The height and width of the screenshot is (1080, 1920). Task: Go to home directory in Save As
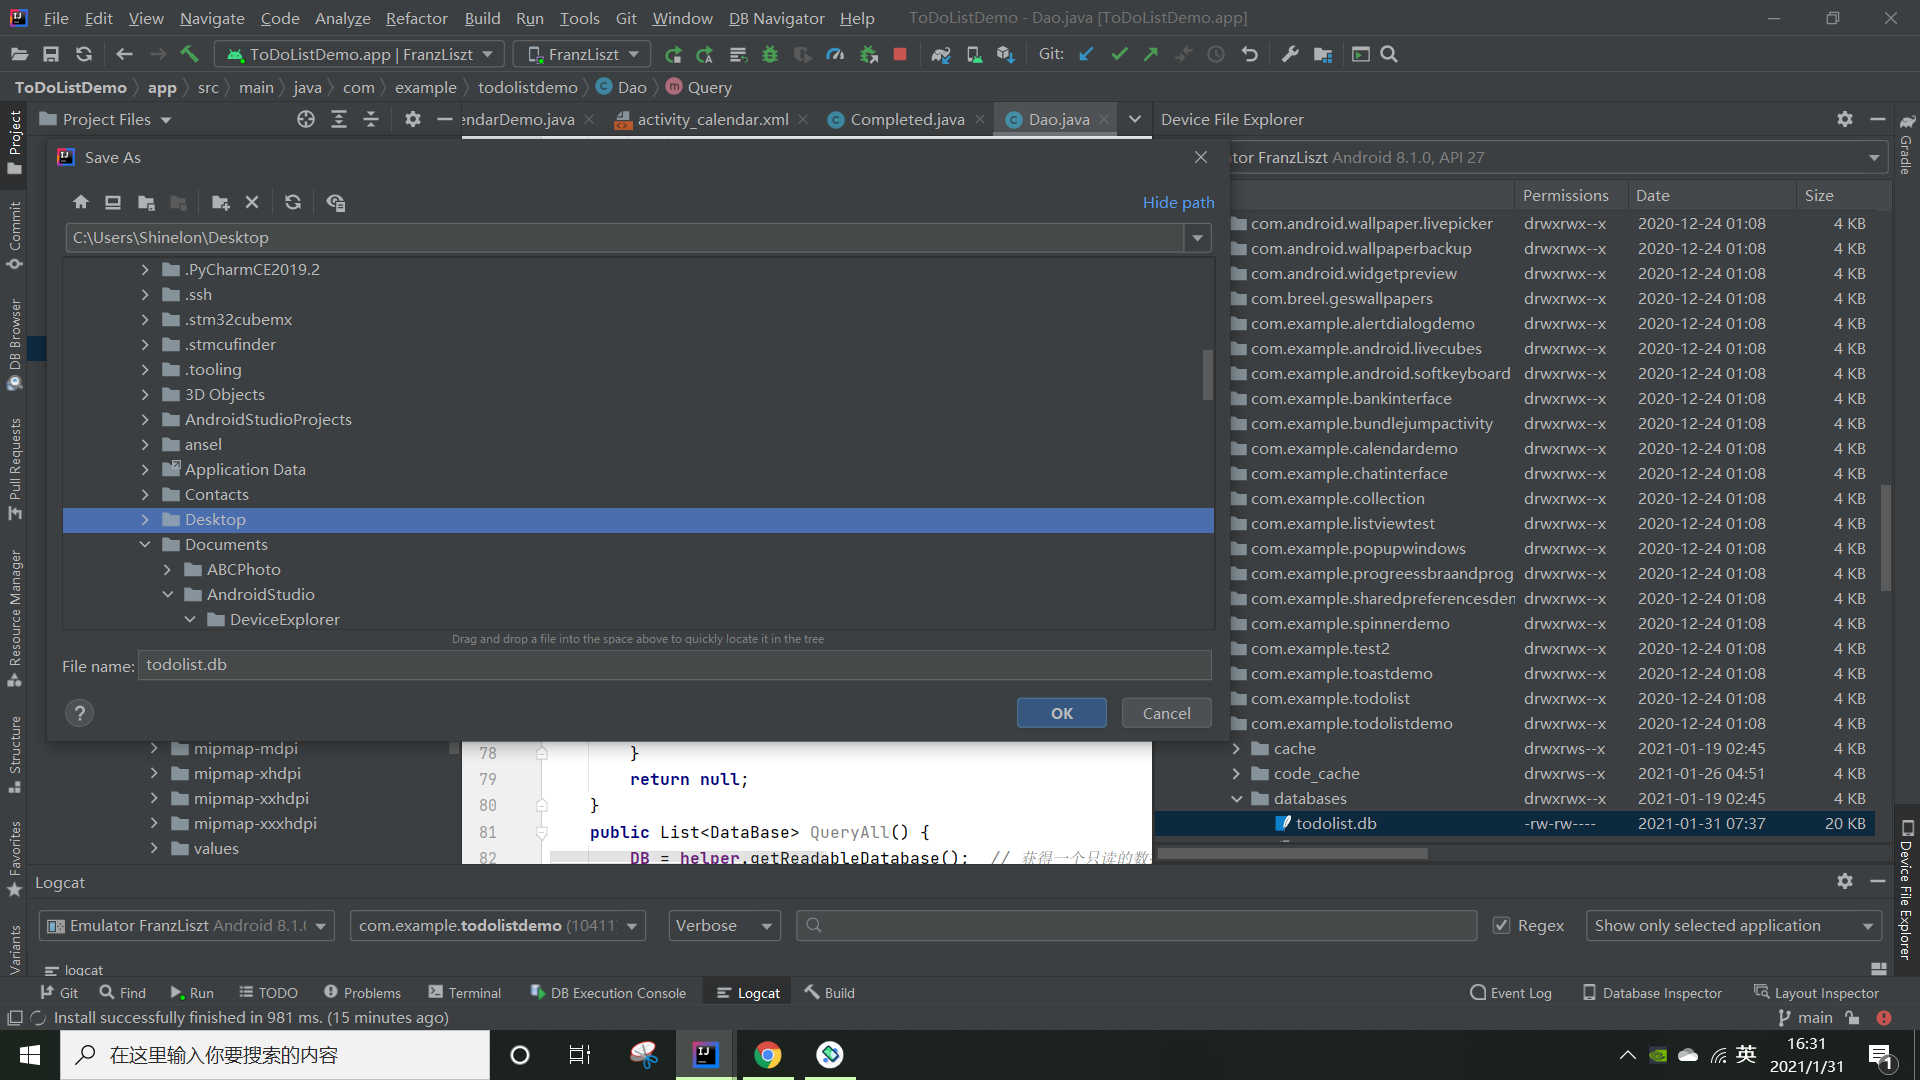click(81, 202)
